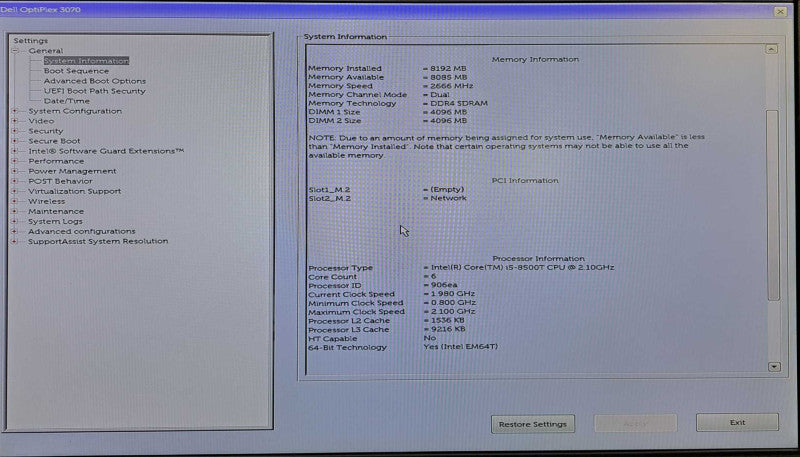Expand the Performance section

click(15, 161)
